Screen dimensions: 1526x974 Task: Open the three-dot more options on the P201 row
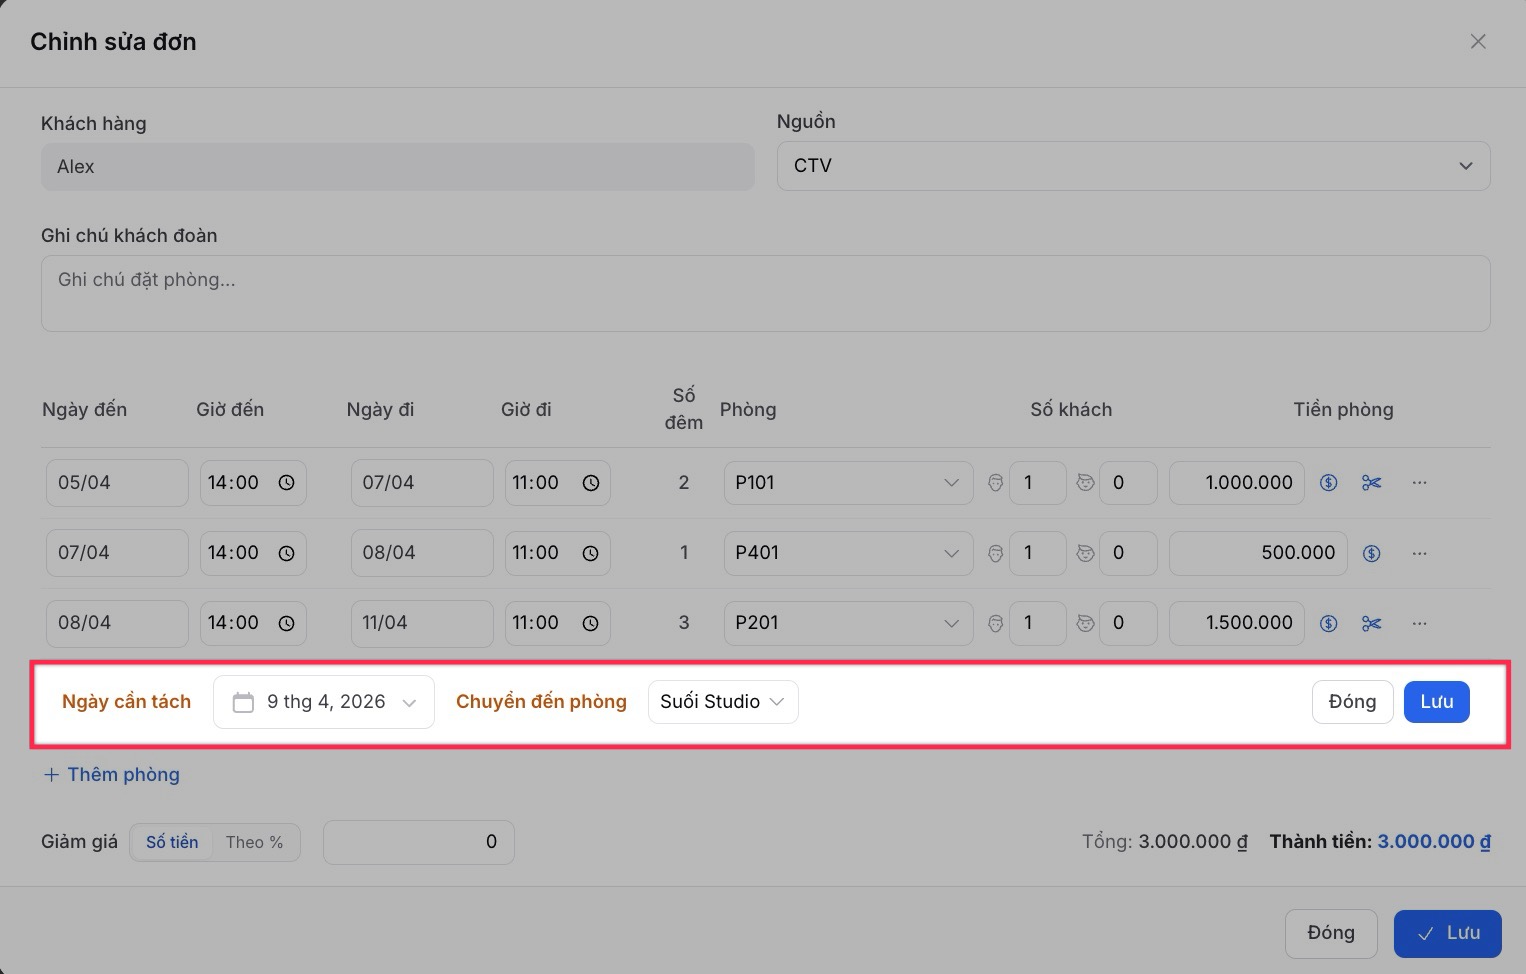click(x=1419, y=623)
